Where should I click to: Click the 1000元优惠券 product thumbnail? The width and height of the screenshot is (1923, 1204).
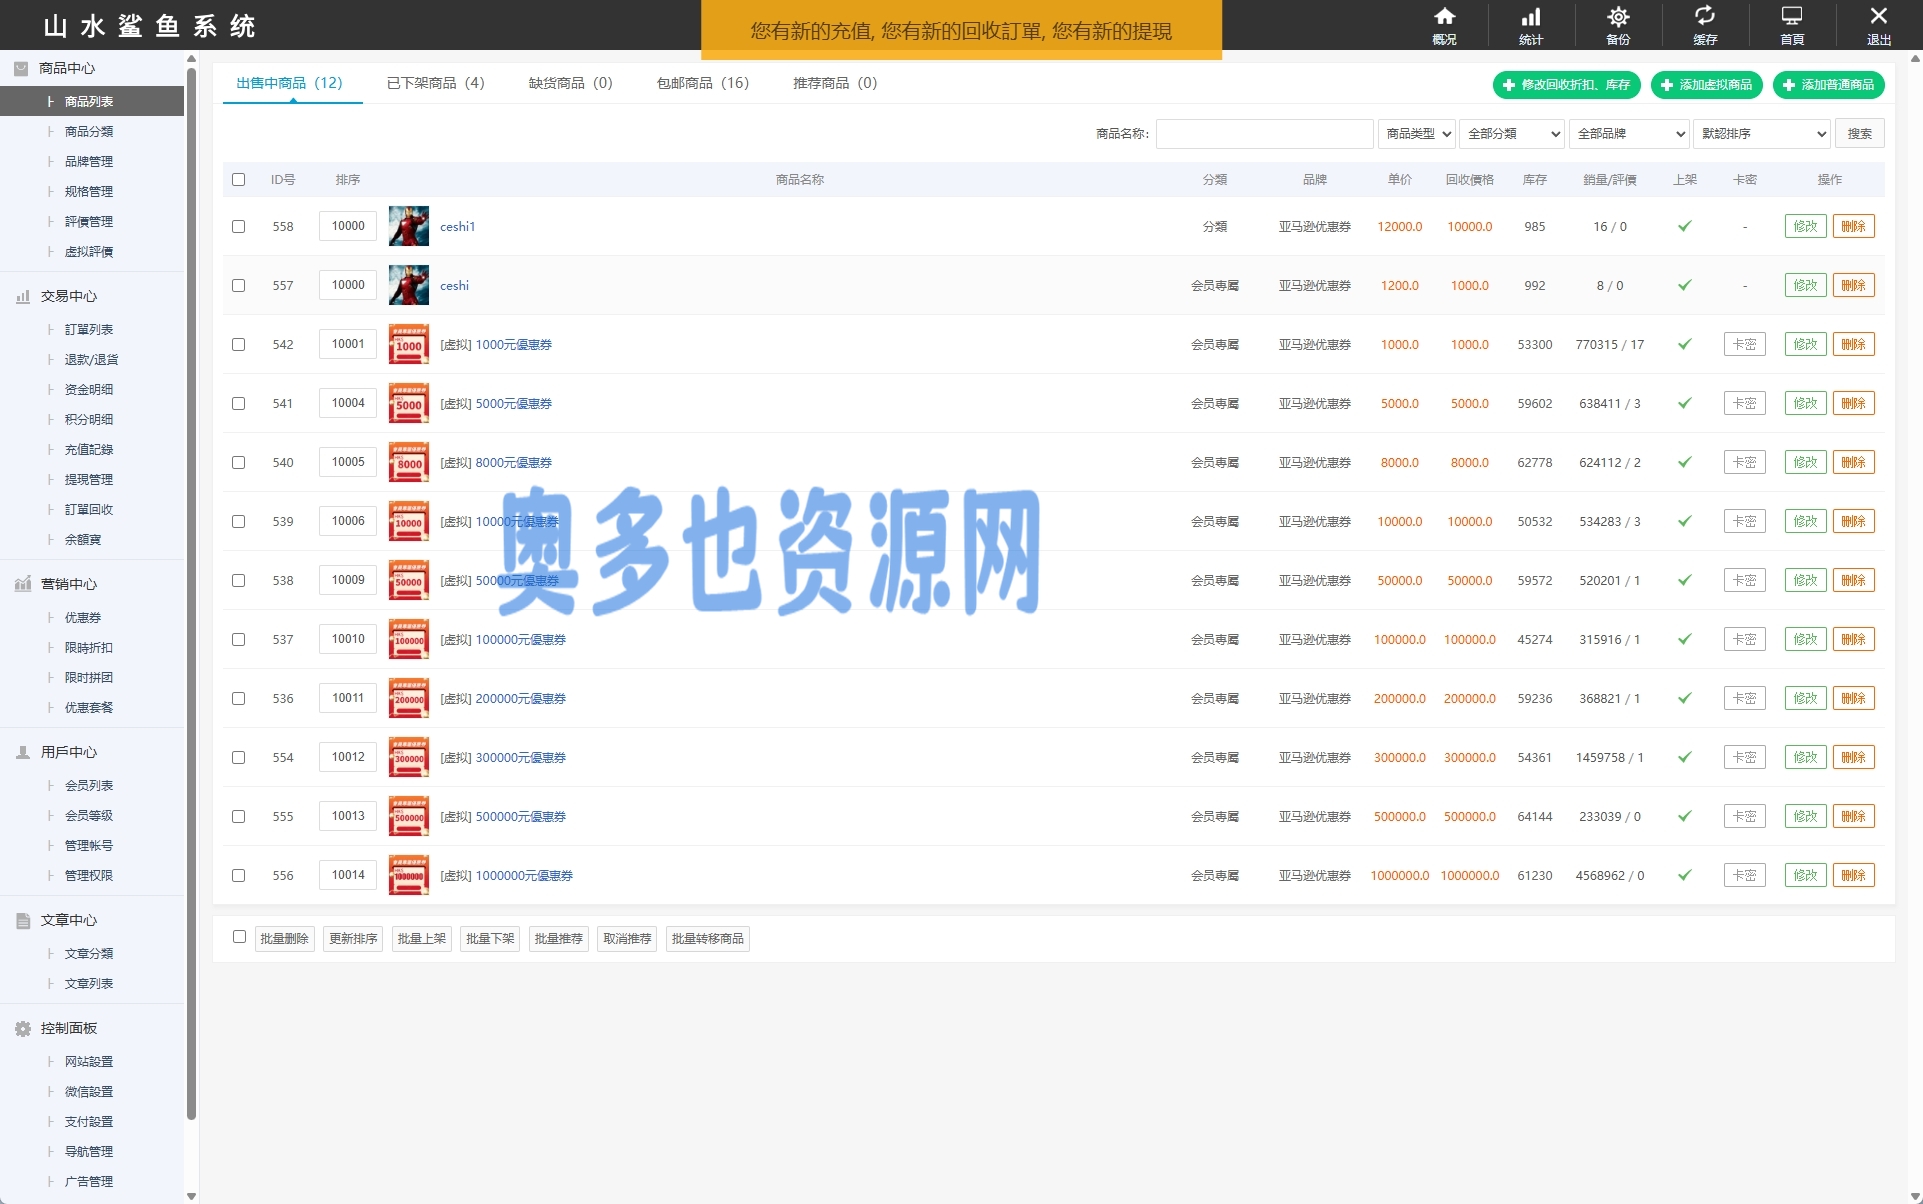pos(408,344)
